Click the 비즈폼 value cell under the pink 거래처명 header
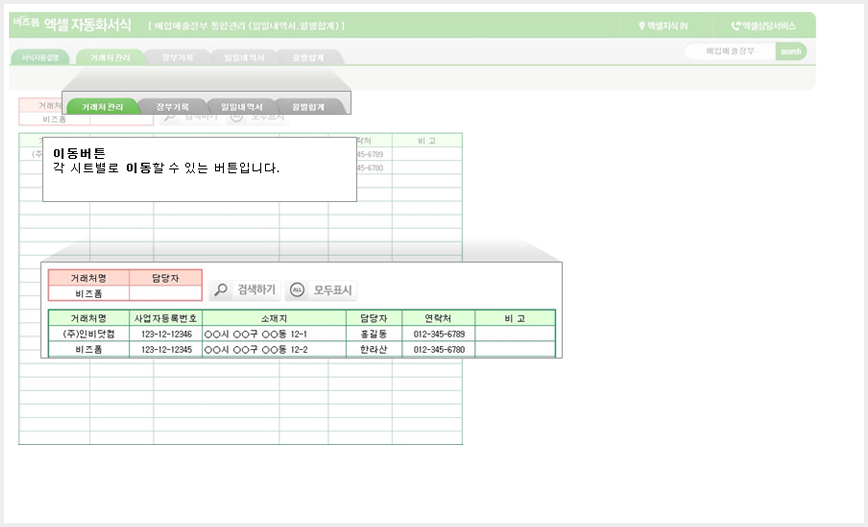Screen dimensions: 868x527 pos(89,293)
